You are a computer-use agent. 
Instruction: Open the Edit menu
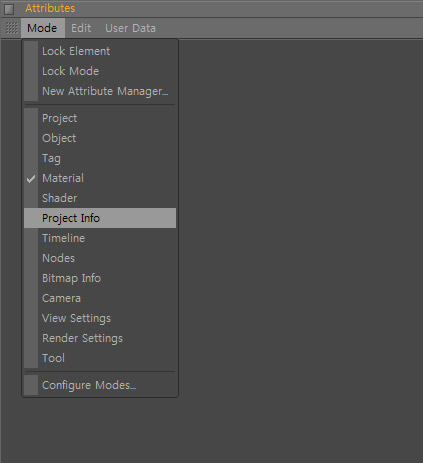tap(81, 28)
